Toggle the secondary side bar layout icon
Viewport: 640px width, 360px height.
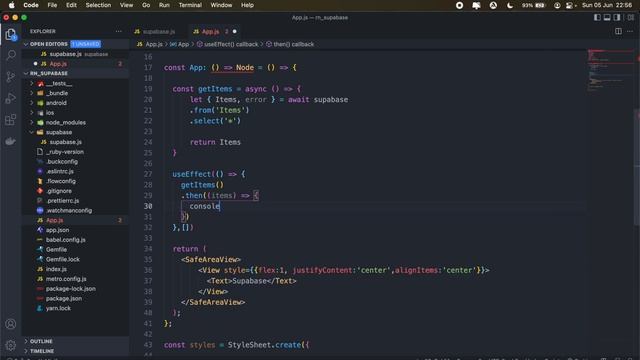tap(617, 18)
